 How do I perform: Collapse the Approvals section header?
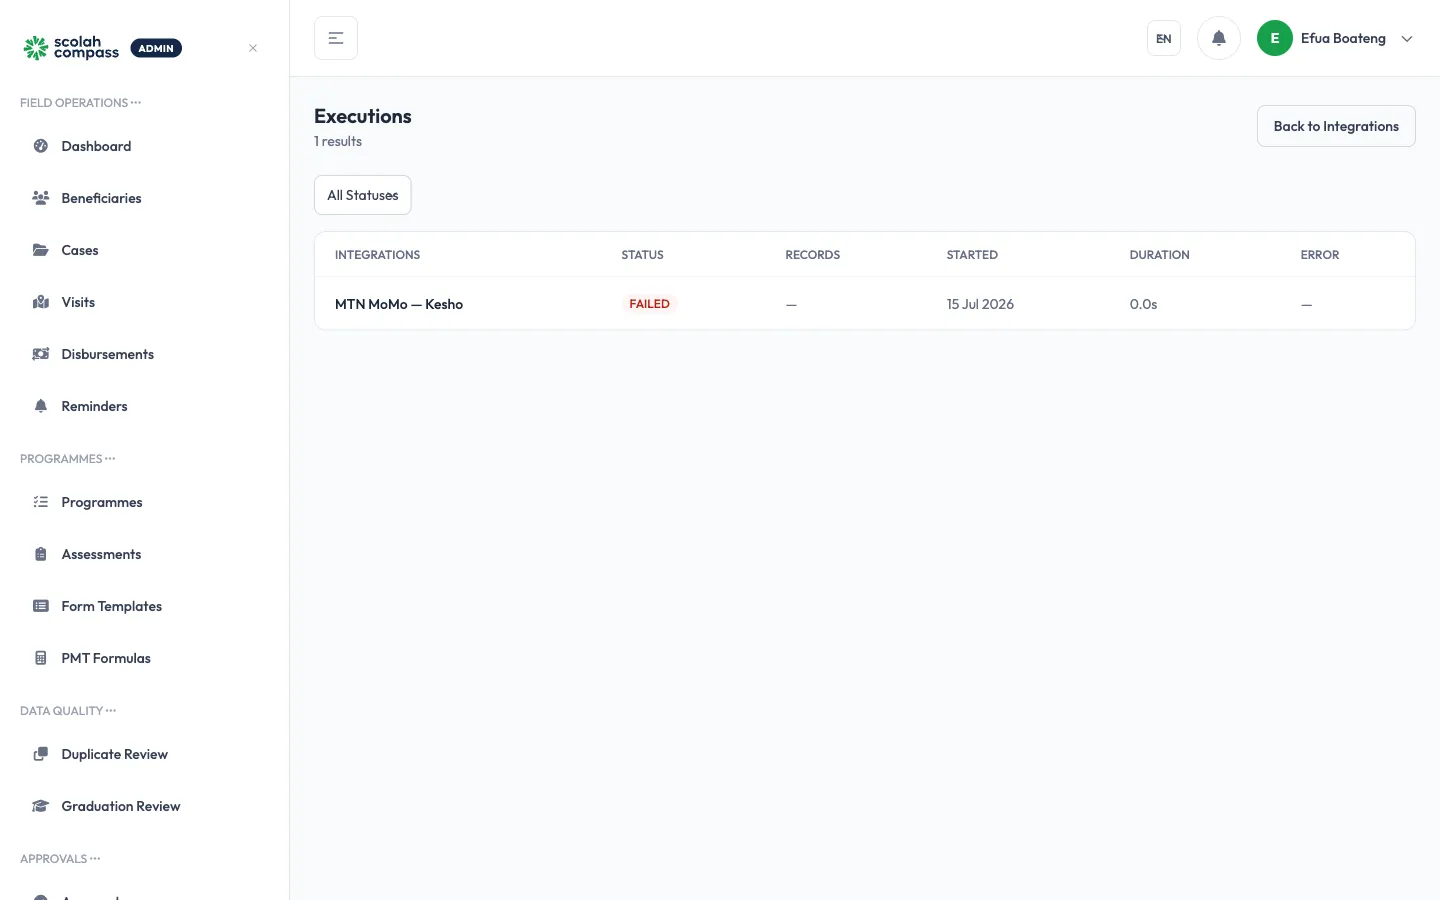tap(60, 859)
